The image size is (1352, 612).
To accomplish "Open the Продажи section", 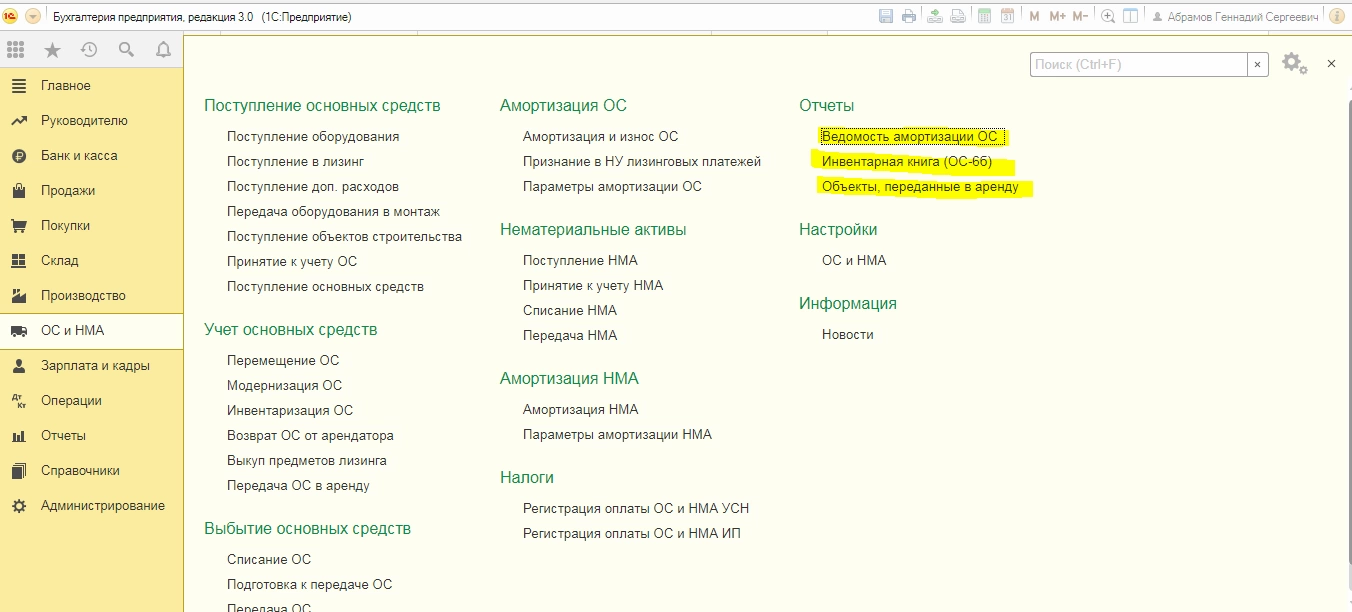I will 92,191.
